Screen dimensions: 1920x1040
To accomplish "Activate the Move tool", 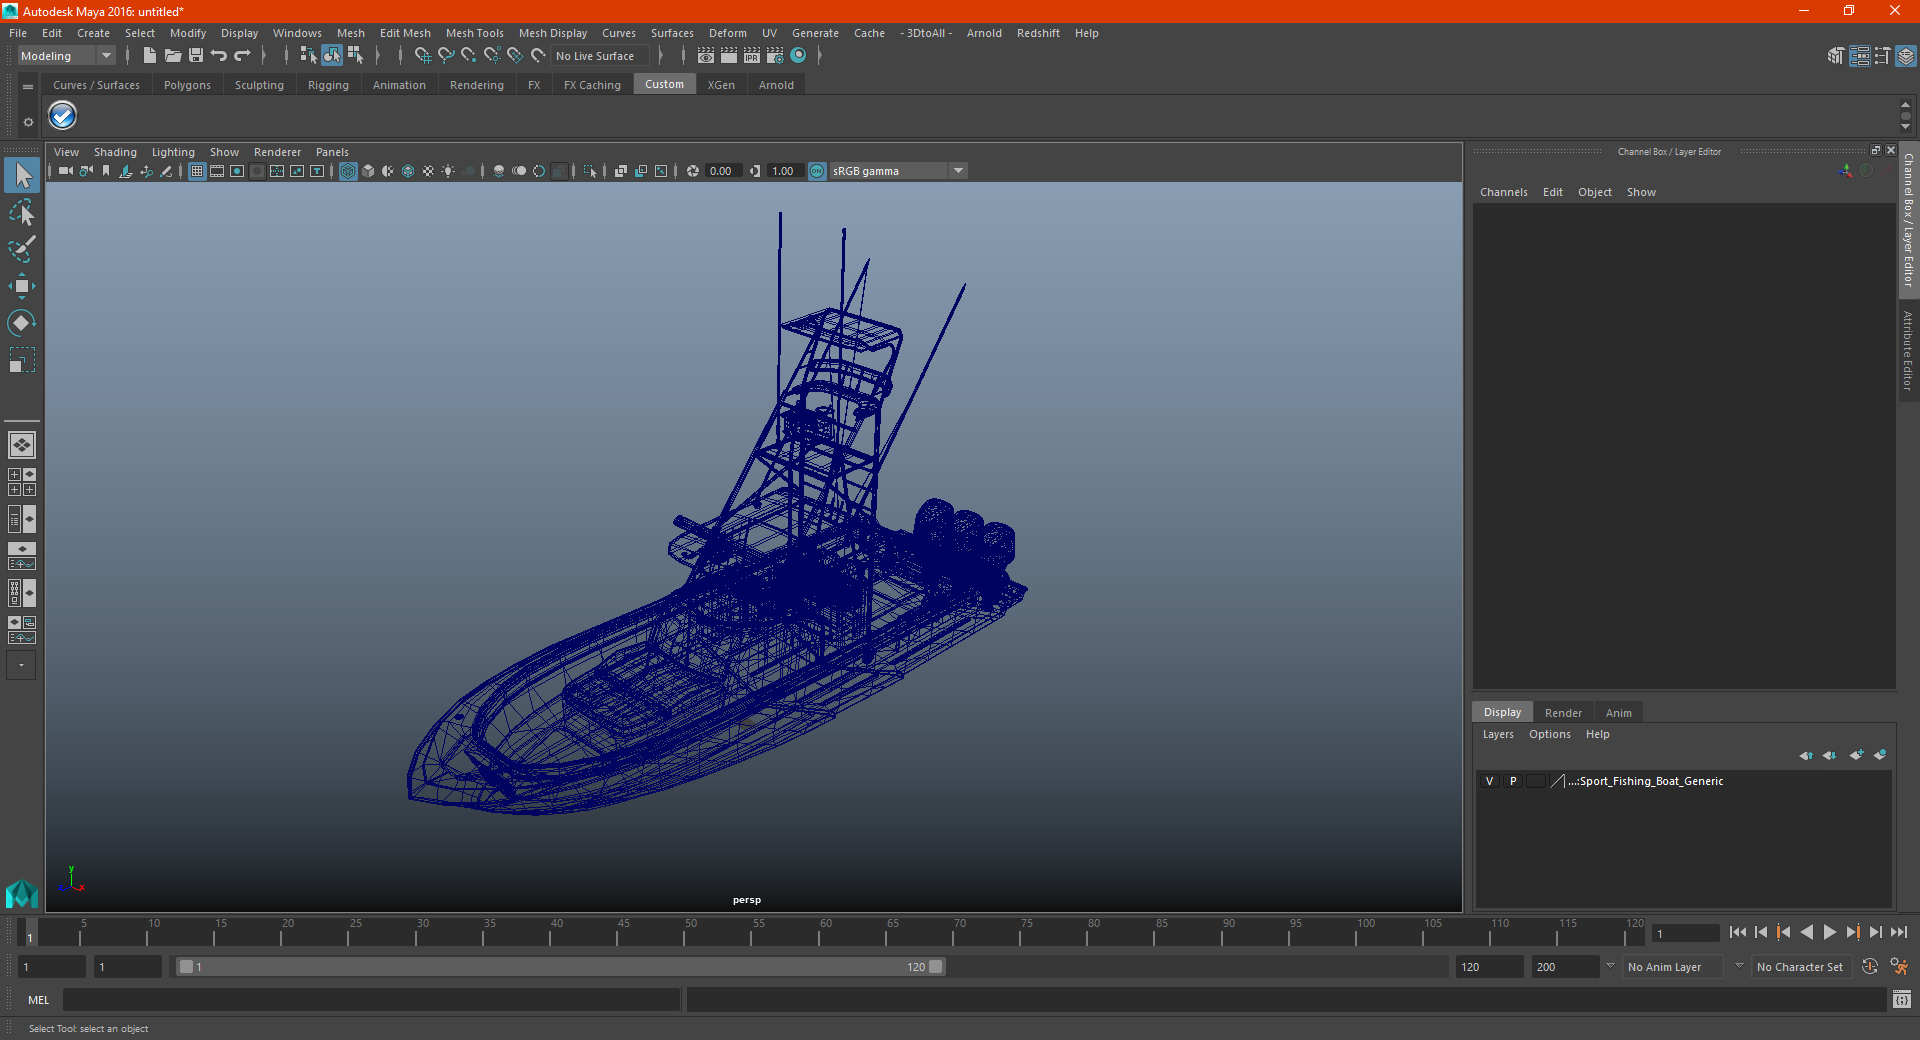I will tap(22, 286).
